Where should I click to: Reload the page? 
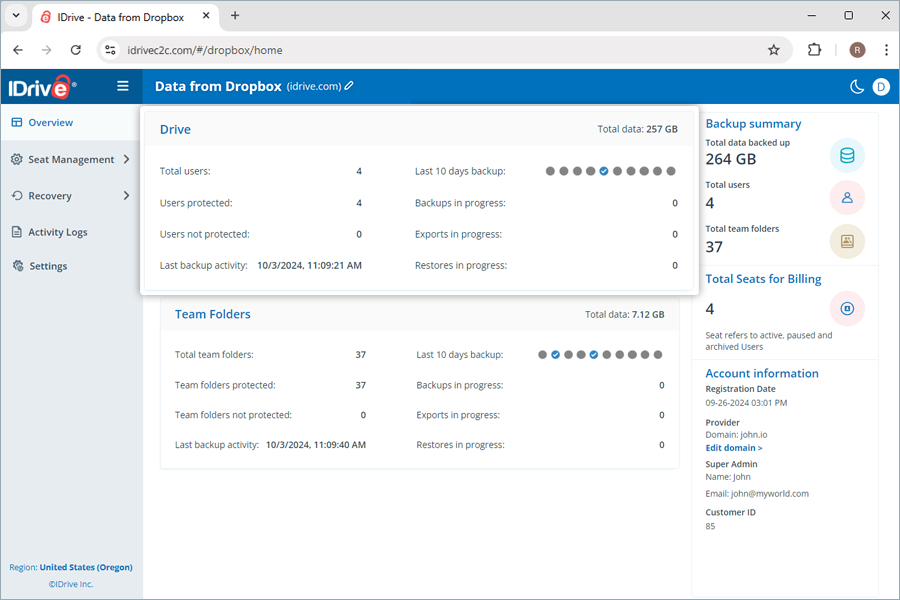click(76, 50)
